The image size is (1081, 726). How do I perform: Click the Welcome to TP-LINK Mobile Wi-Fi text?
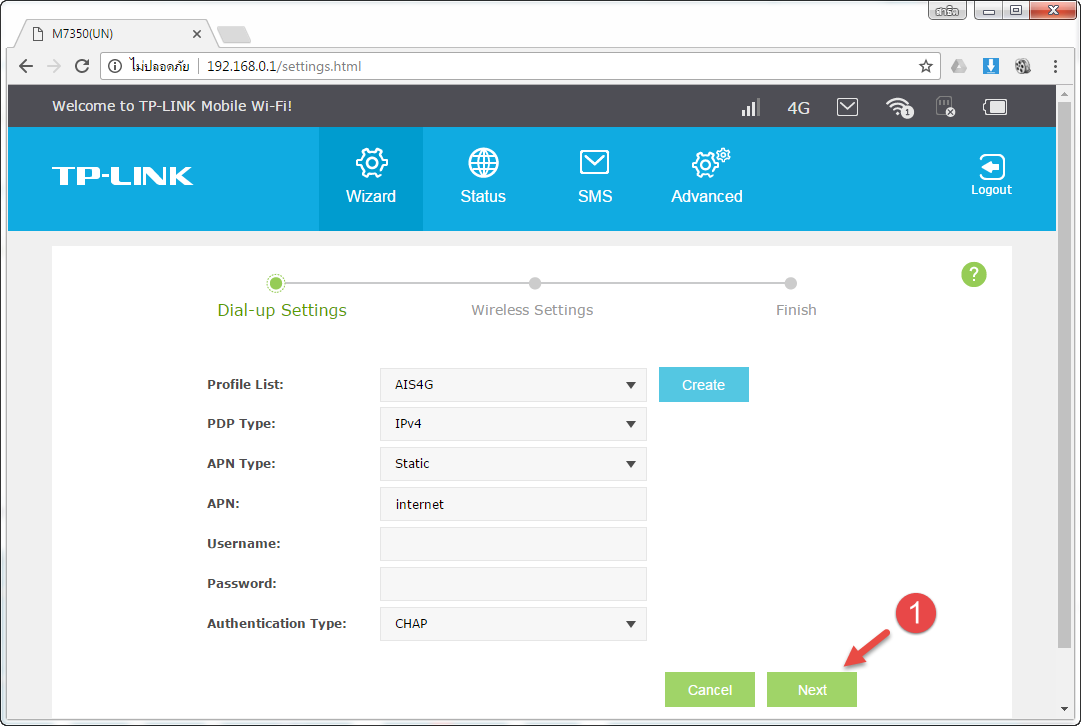point(172,106)
